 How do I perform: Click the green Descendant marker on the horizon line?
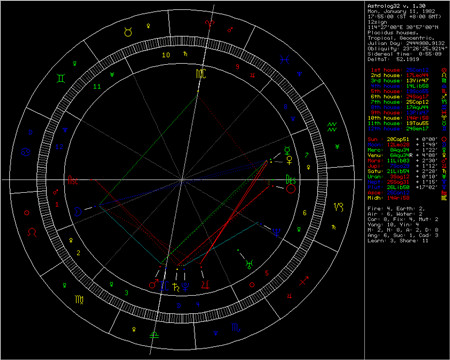[291, 180]
